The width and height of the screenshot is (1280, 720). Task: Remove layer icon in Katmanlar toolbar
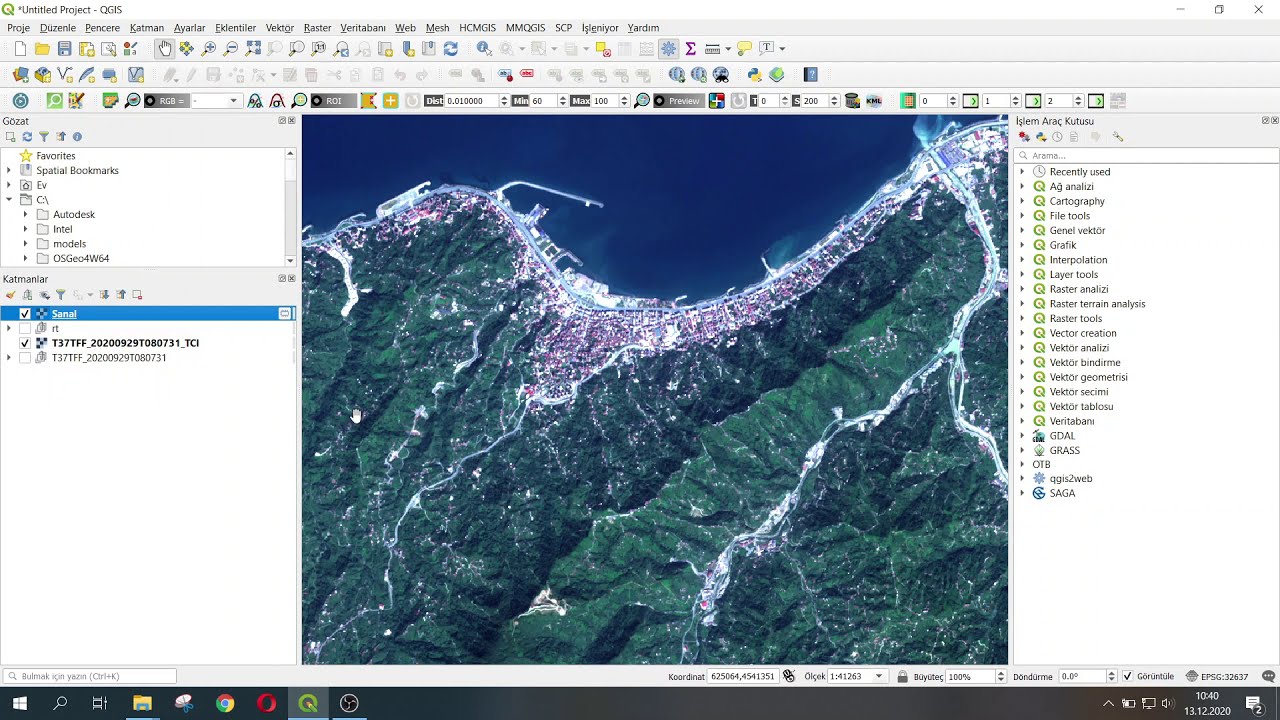point(137,295)
